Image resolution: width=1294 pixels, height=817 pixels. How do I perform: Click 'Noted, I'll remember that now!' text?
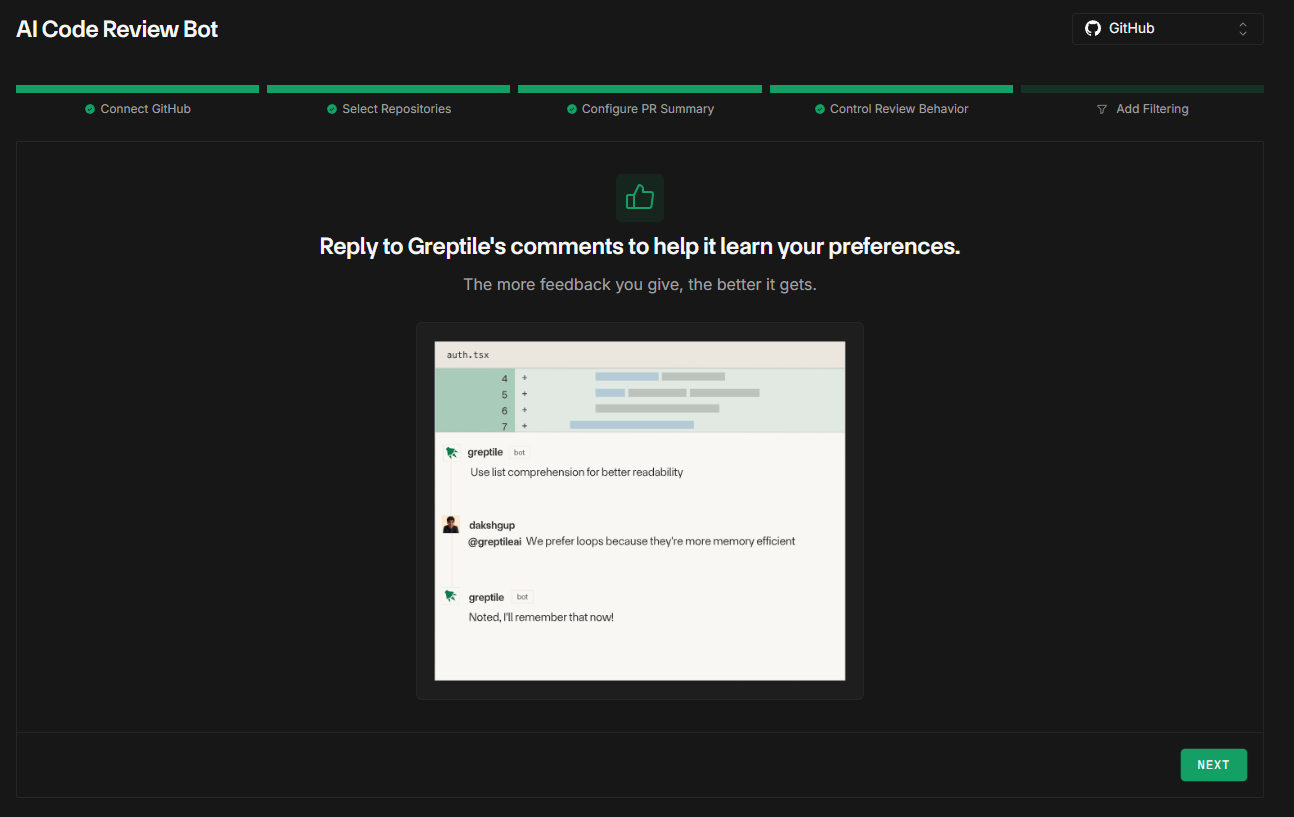541,617
